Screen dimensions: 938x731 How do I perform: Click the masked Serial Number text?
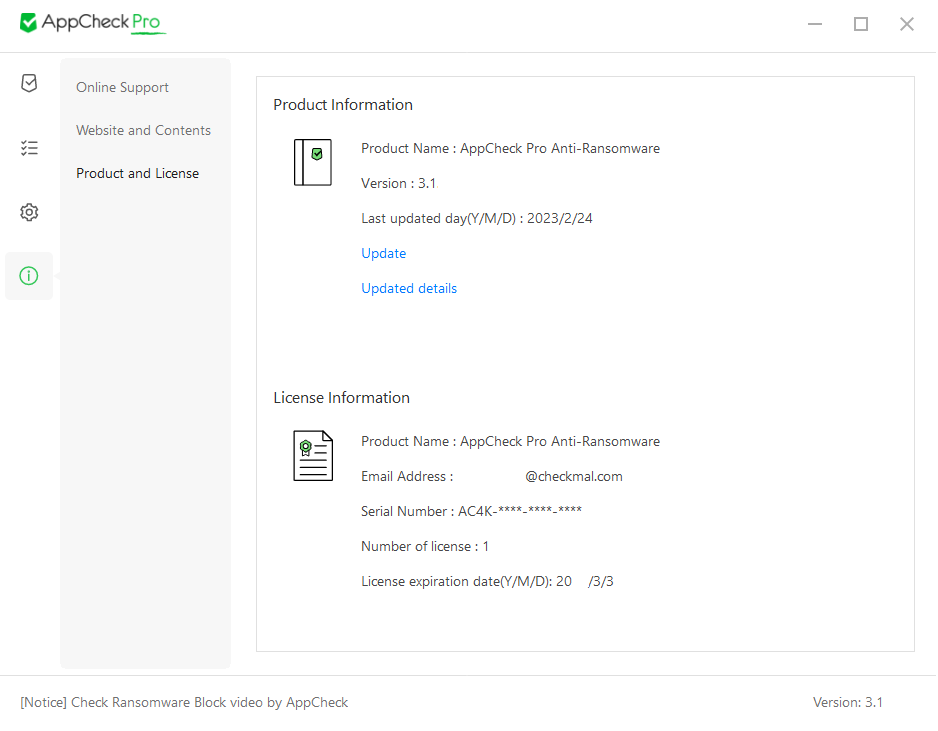471,511
